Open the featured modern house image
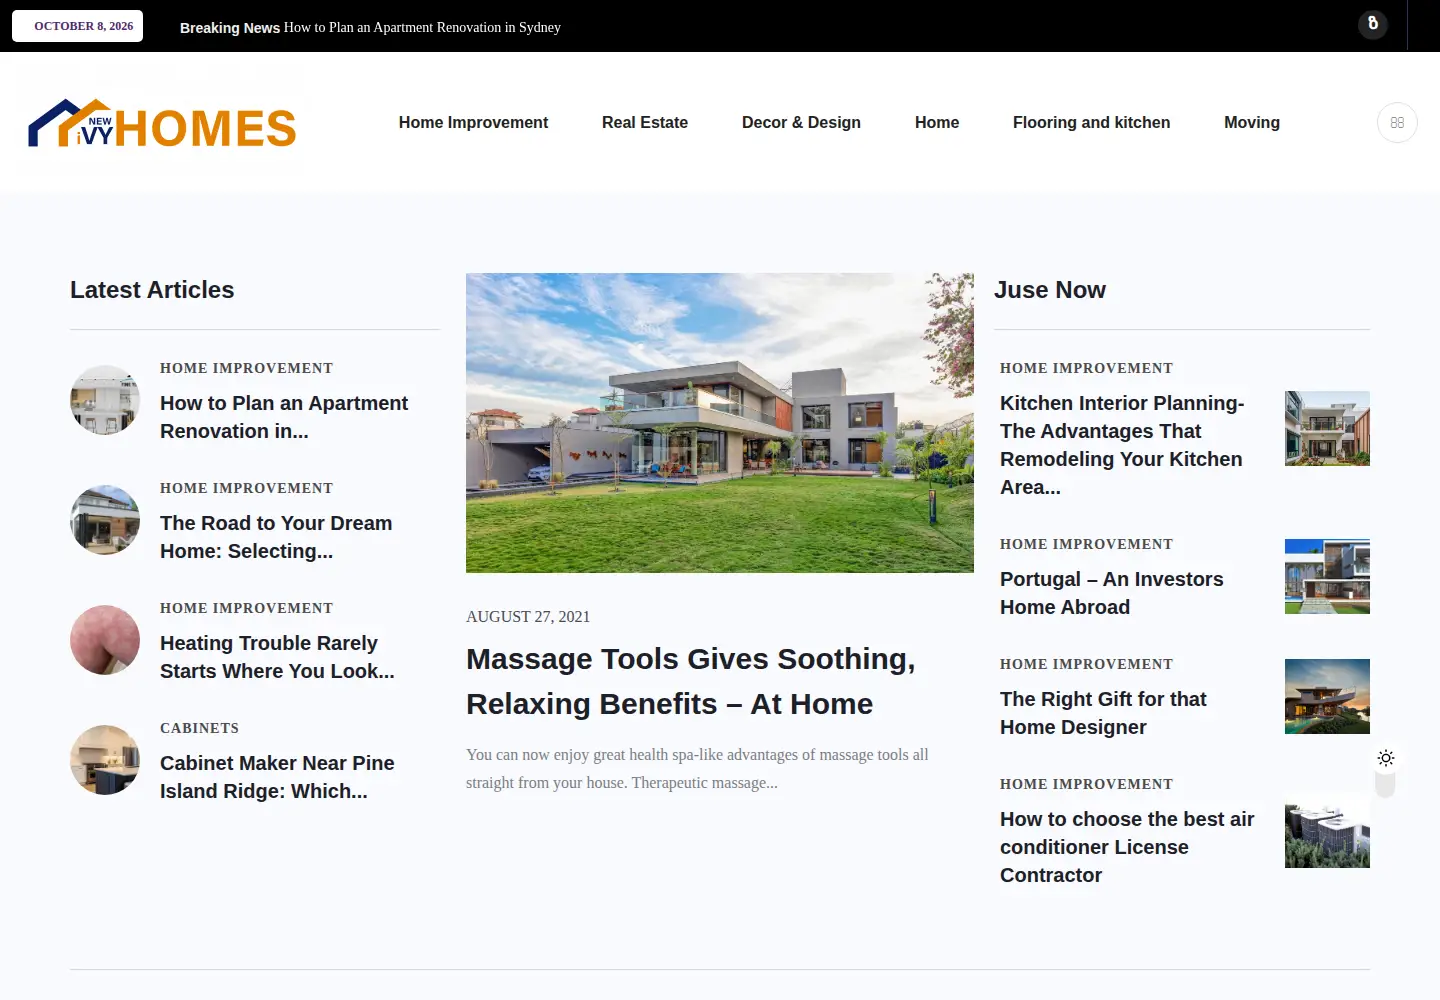 (720, 423)
